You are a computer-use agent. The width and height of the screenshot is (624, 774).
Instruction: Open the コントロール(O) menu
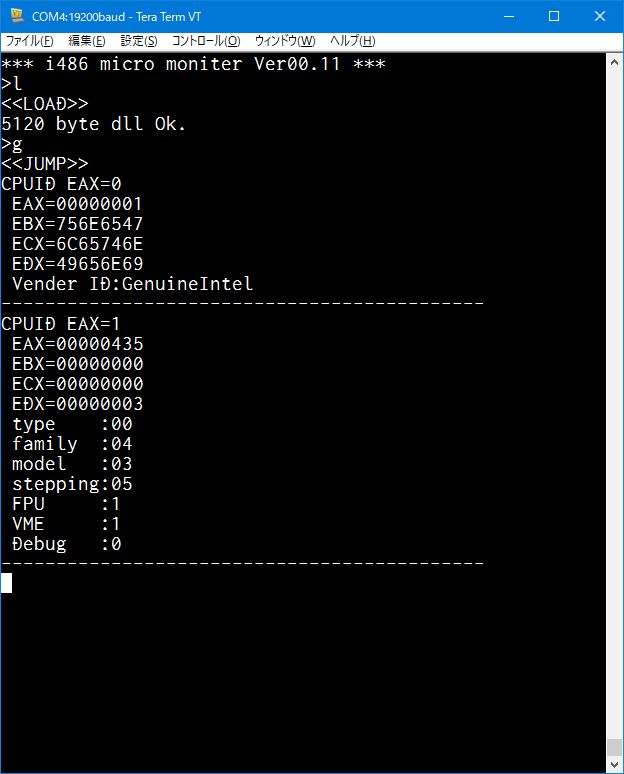click(206, 41)
